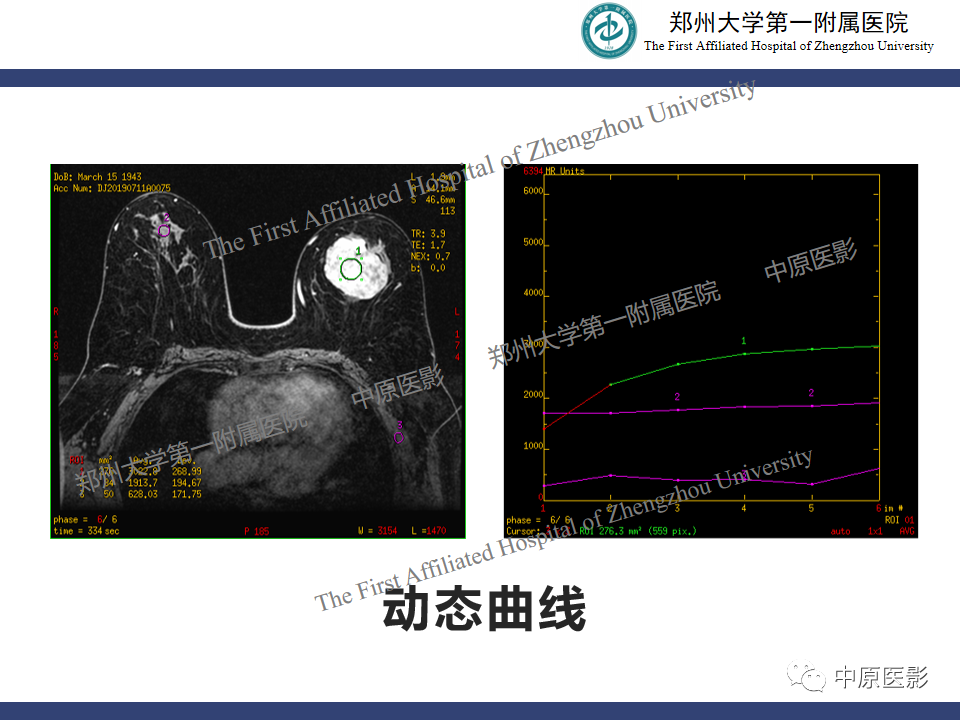Click the 'W = 3154' window value
The height and width of the screenshot is (720, 960).
click(x=378, y=530)
